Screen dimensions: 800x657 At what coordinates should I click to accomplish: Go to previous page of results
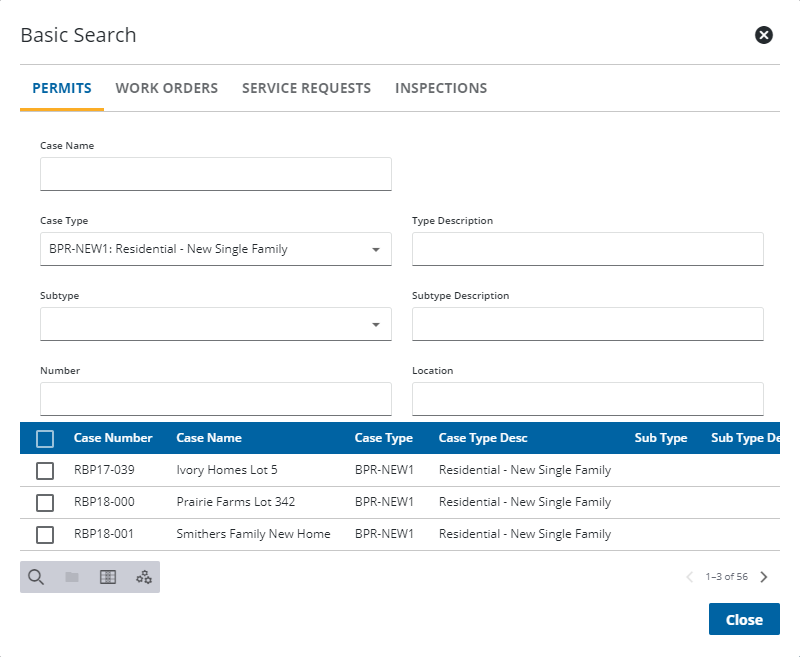[x=689, y=577]
